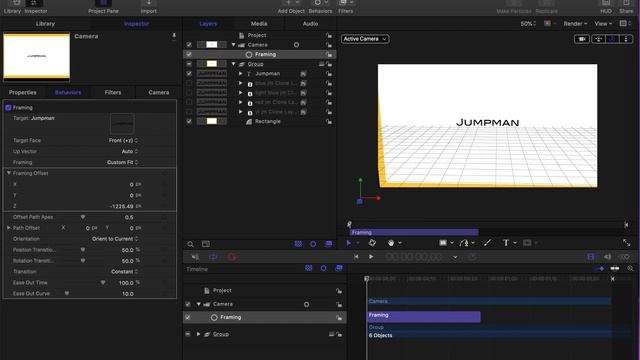Screen dimensions: 640x360
Task: Open the Properties inspector tab
Action: pos(22,93)
